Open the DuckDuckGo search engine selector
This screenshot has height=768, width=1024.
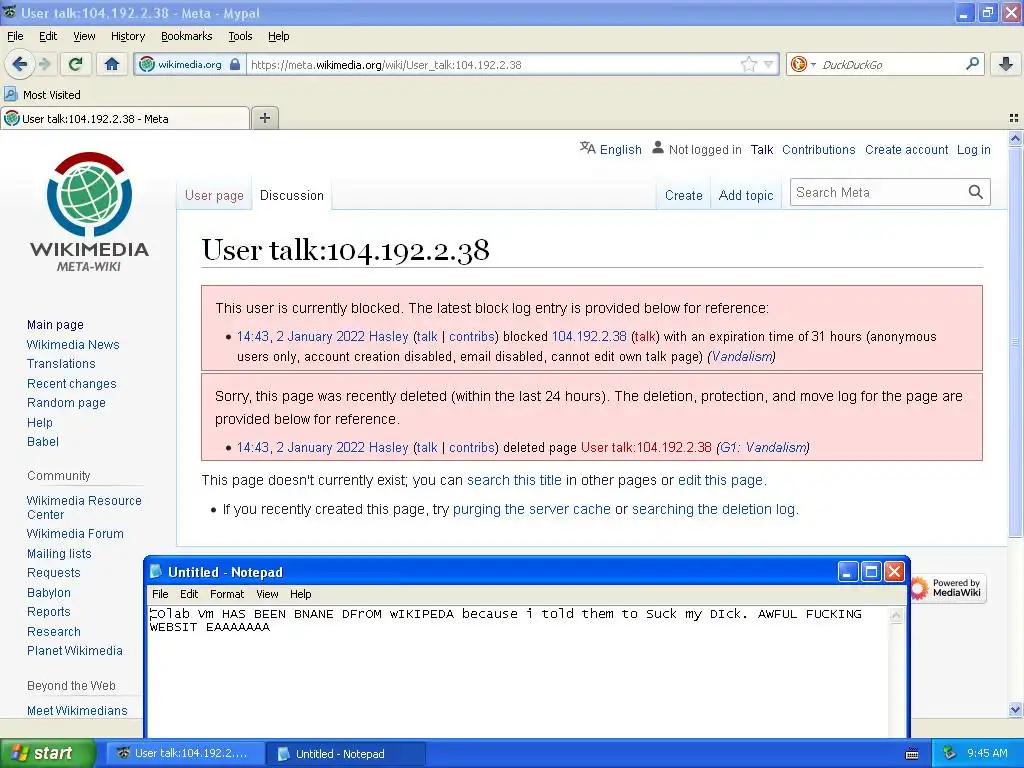(803, 64)
